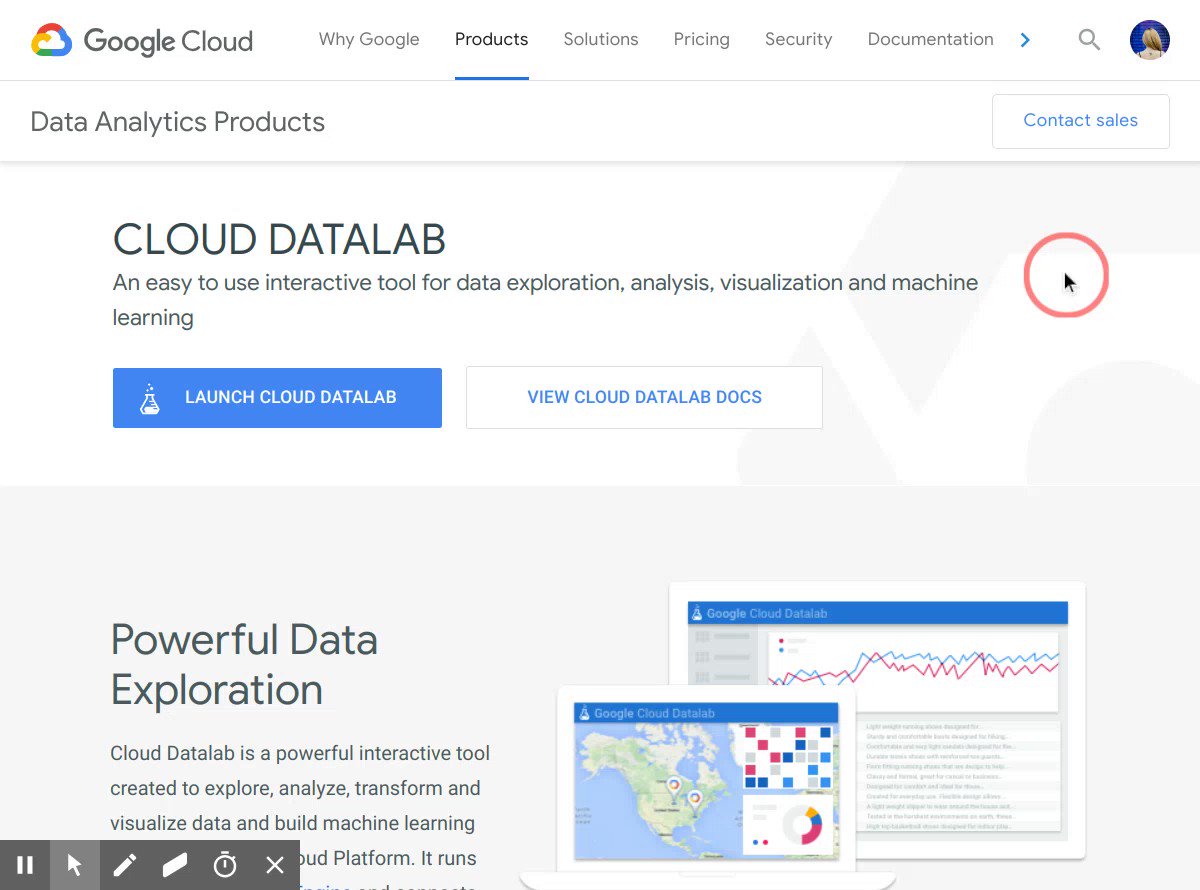Click Launch Cloud Datalab button
Viewport: 1200px width, 890px height.
277,398
